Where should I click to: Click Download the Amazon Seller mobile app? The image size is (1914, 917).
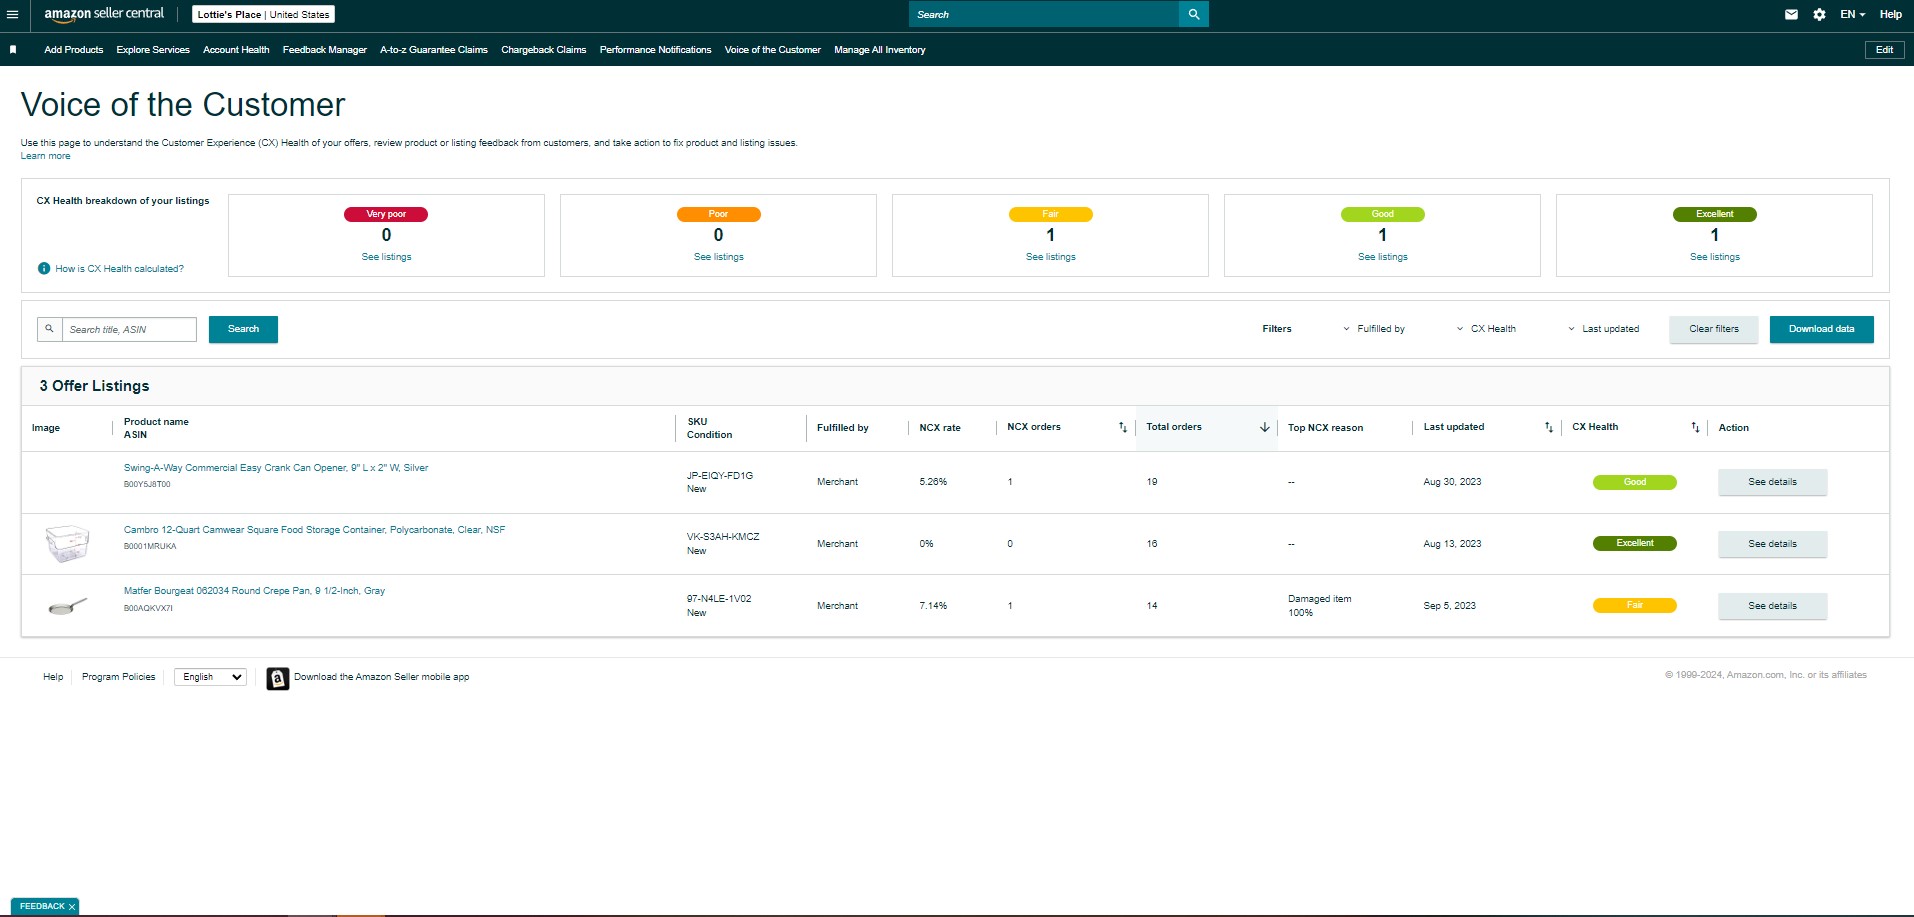point(382,677)
